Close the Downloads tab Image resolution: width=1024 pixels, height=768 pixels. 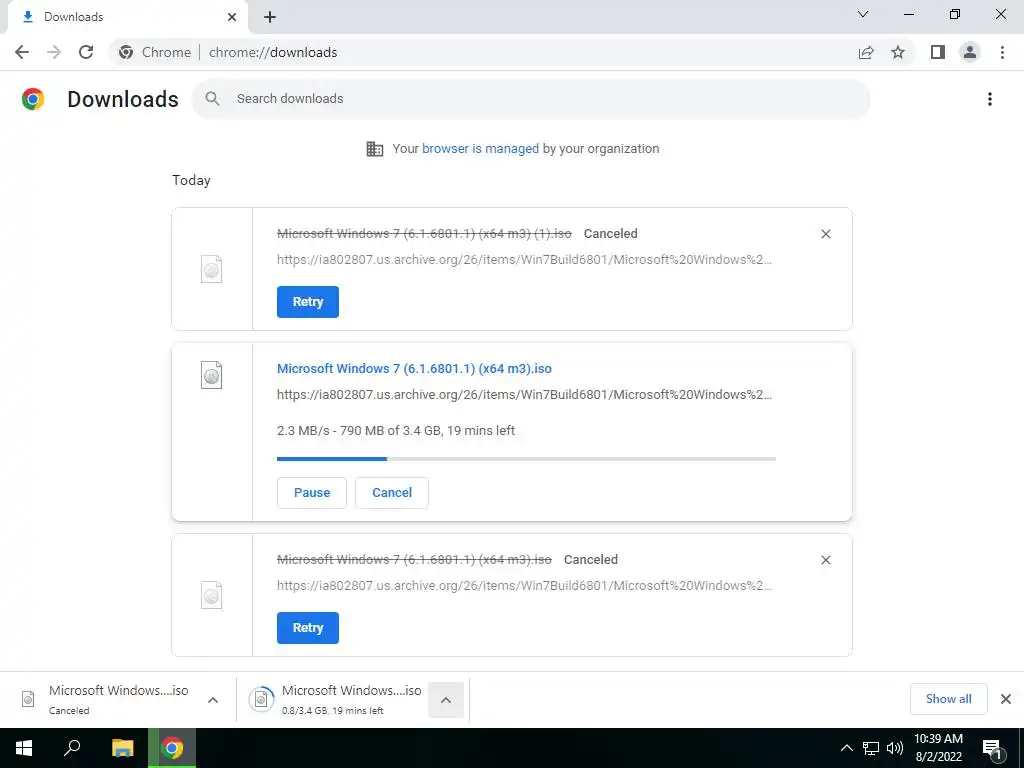tap(232, 17)
